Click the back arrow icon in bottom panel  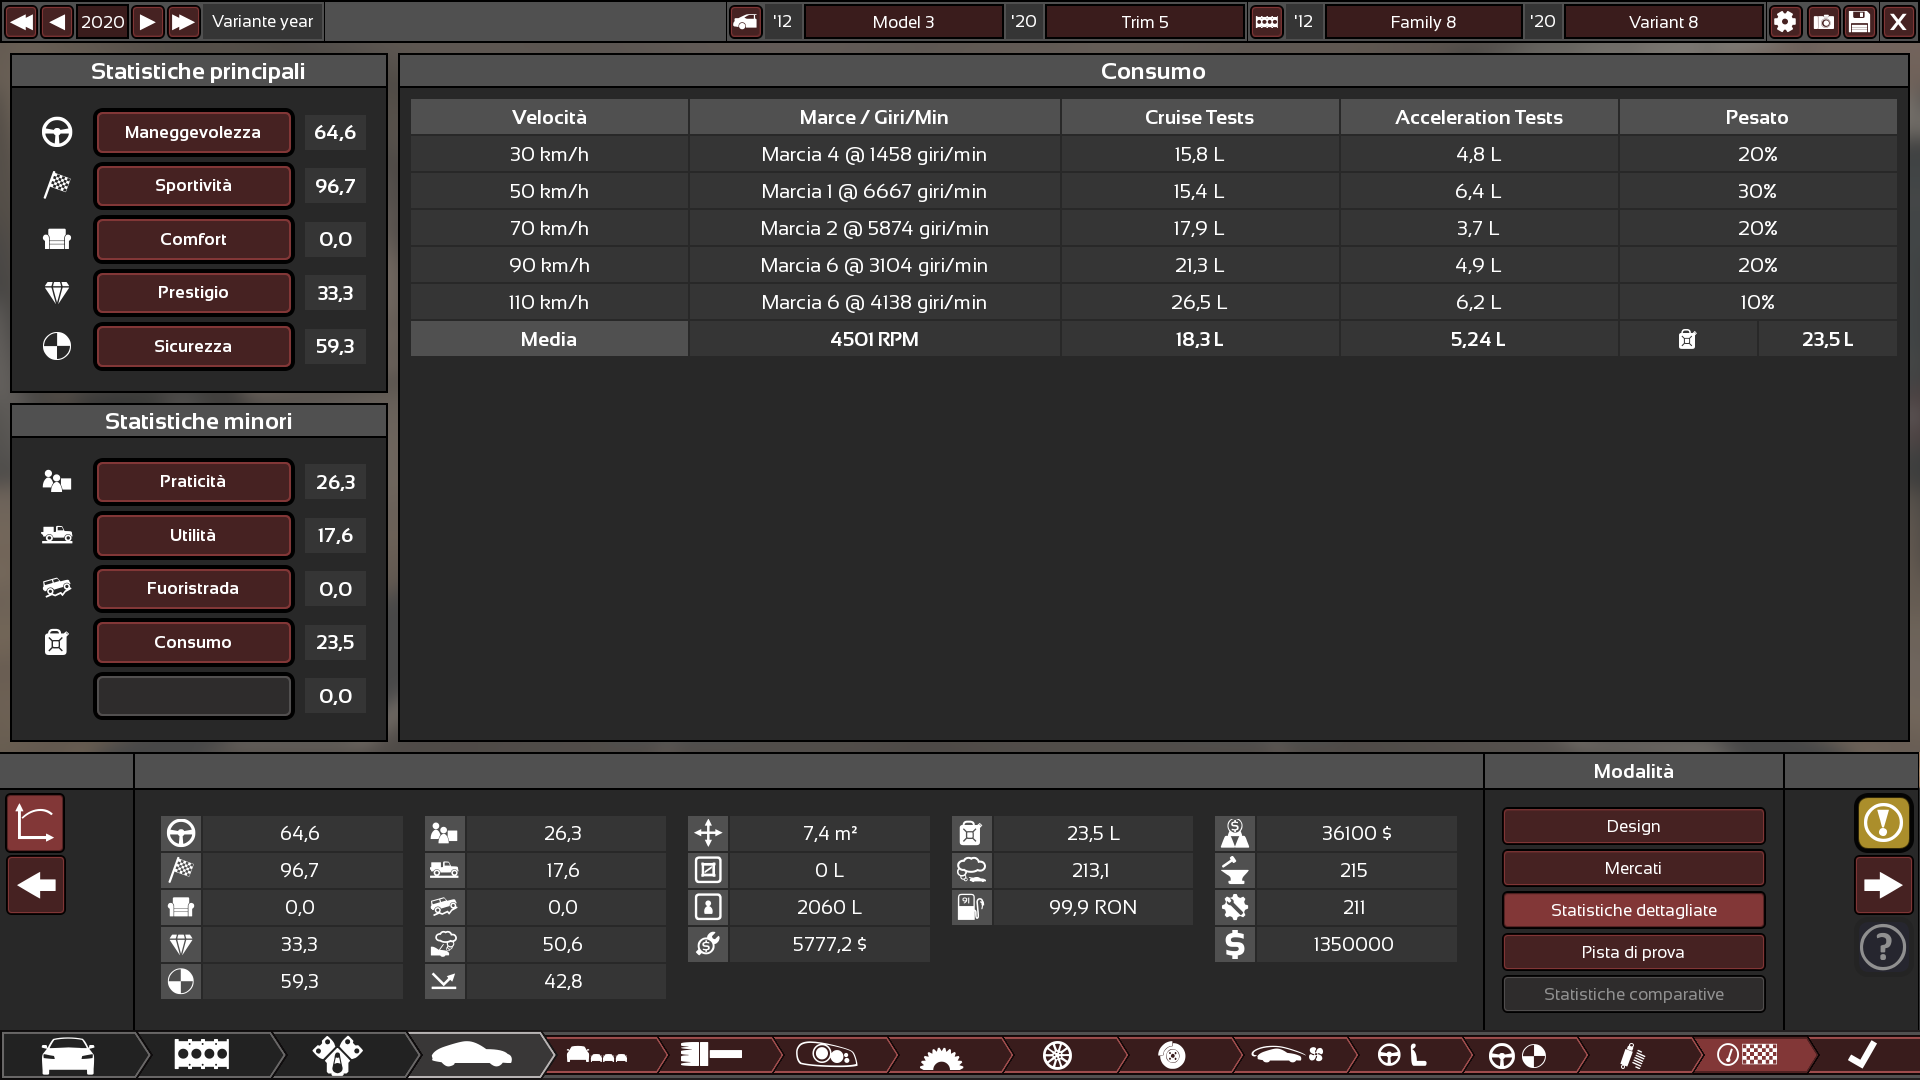[x=35, y=884]
